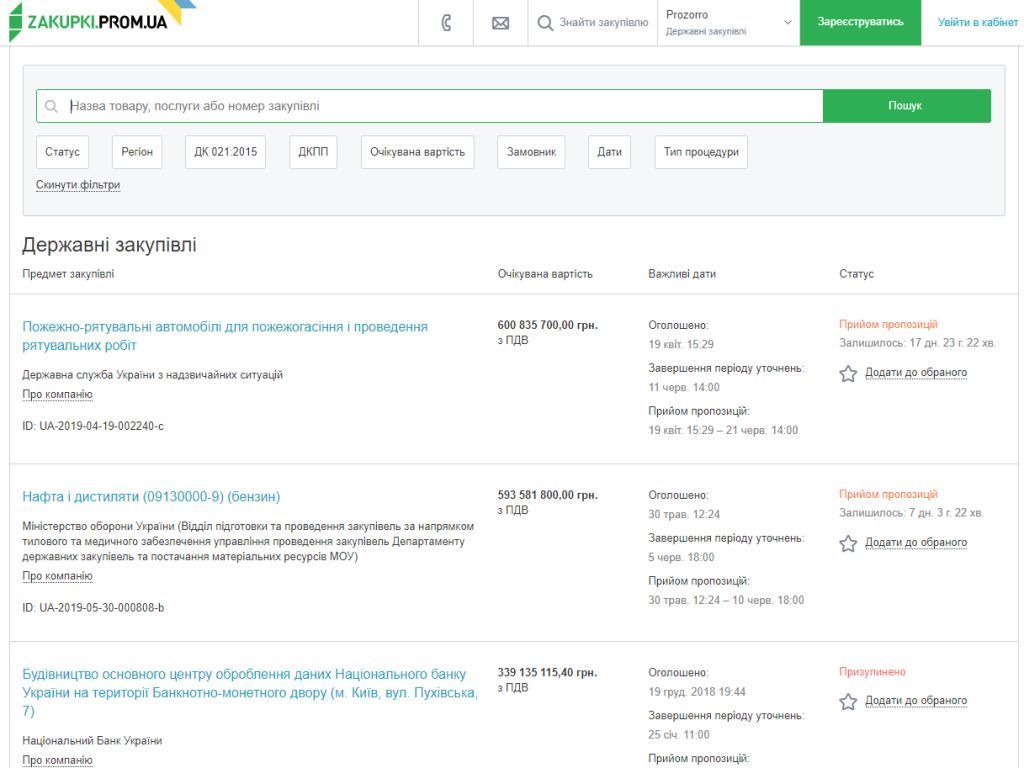Viewport: 1024px width, 768px height.
Task: Click the Державні закупівлі heading
Action: click(x=109, y=245)
